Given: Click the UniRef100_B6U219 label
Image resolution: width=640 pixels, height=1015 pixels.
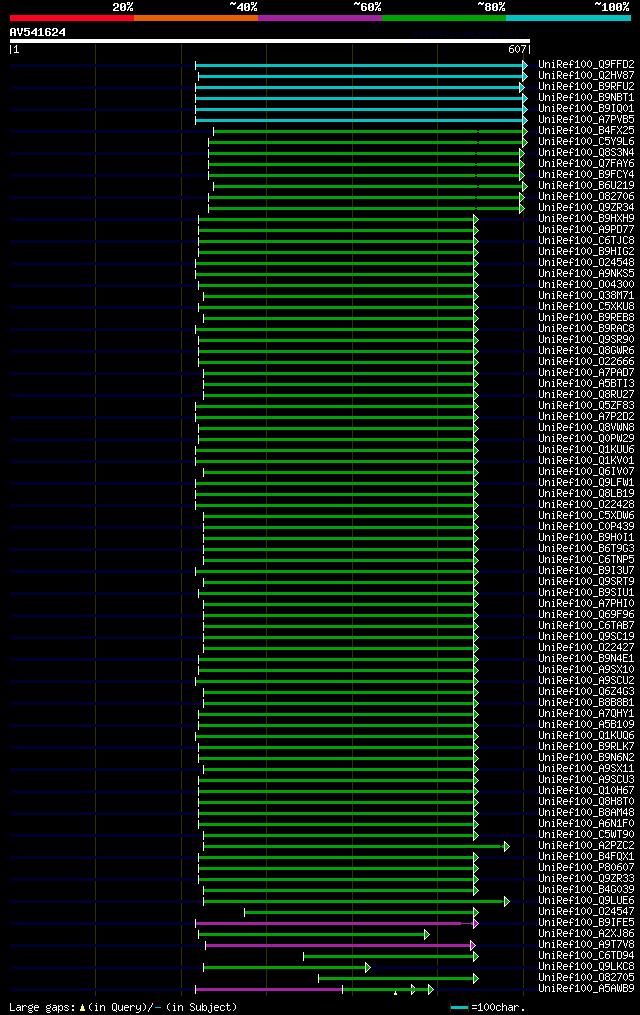Looking at the screenshot, I should (x=586, y=185).
